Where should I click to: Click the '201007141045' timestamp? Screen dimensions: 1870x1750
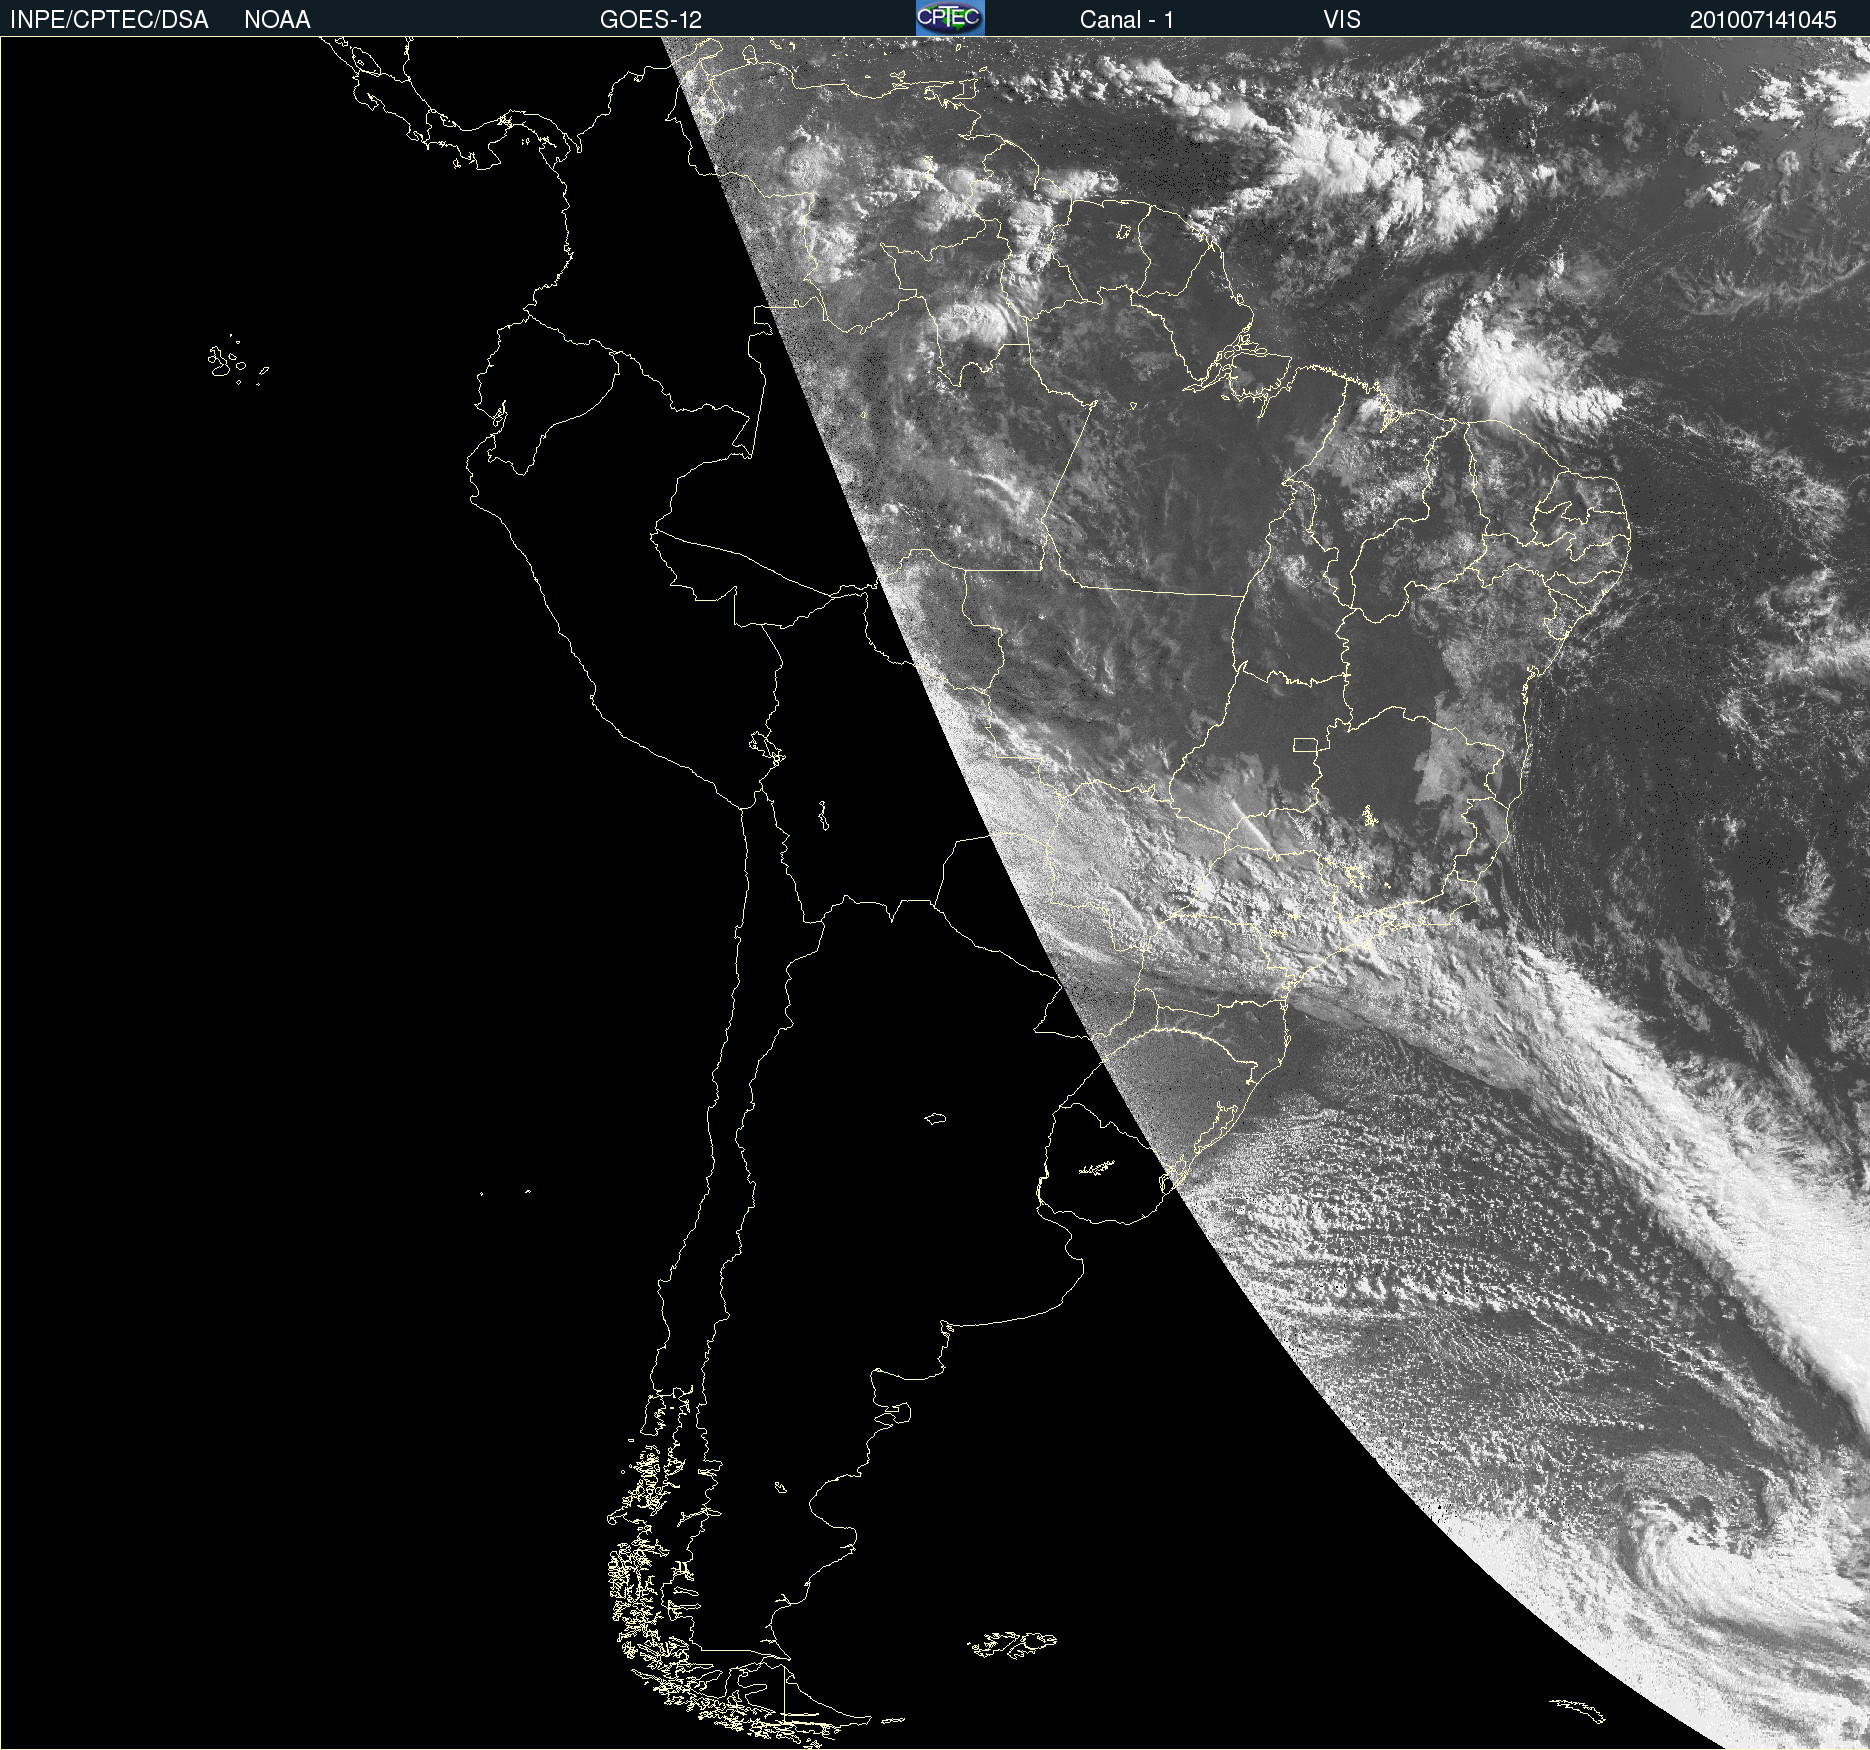[x=1763, y=19]
